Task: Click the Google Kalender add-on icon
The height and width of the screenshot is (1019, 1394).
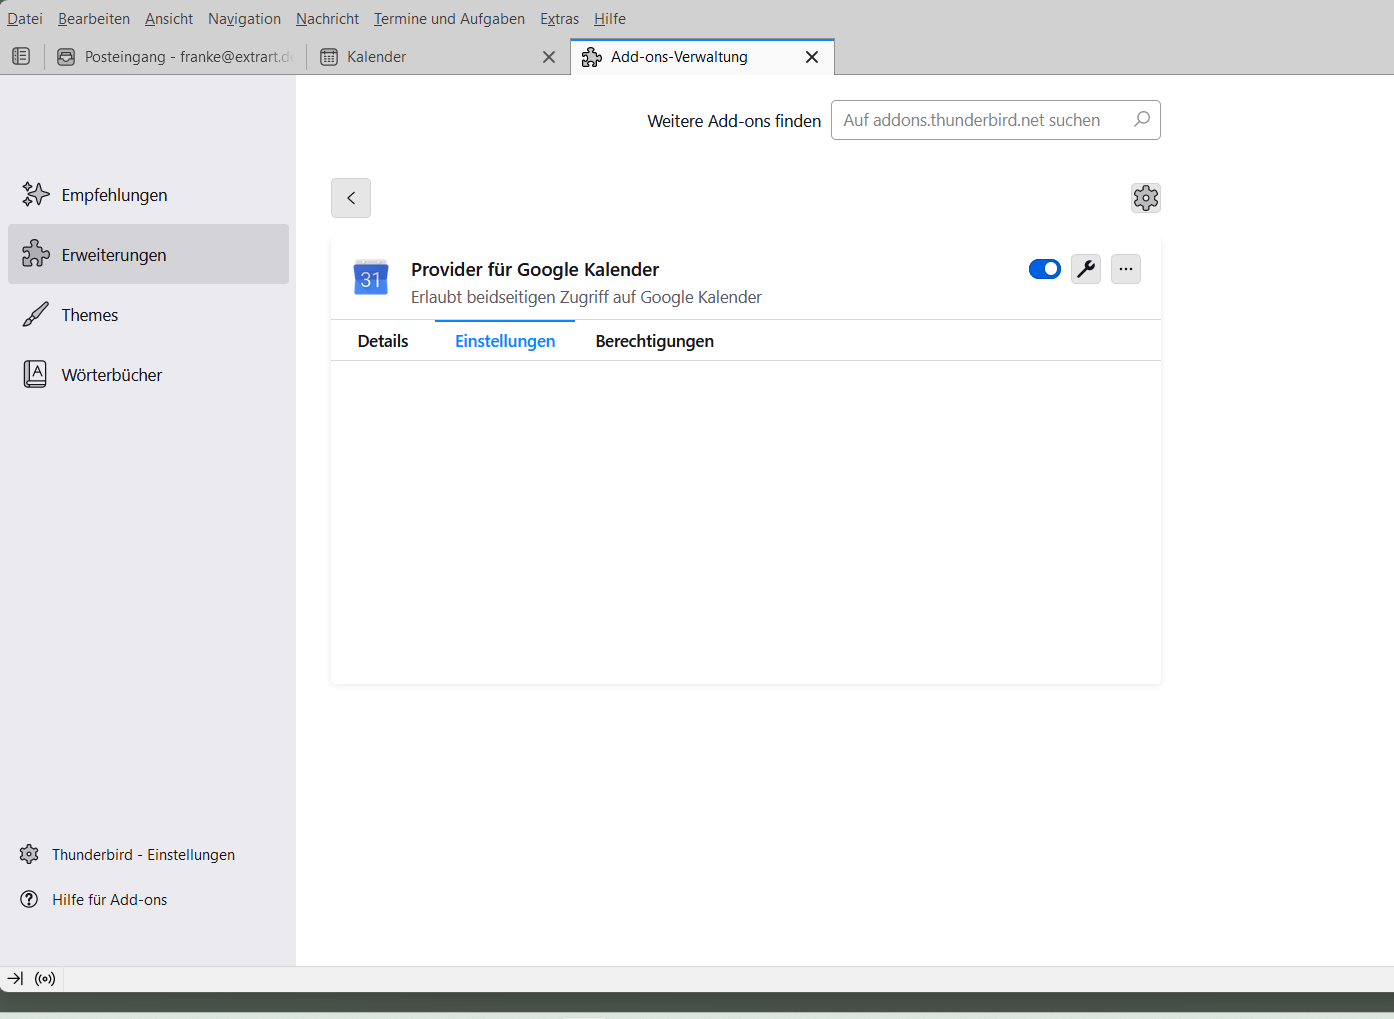Action: coord(371,278)
